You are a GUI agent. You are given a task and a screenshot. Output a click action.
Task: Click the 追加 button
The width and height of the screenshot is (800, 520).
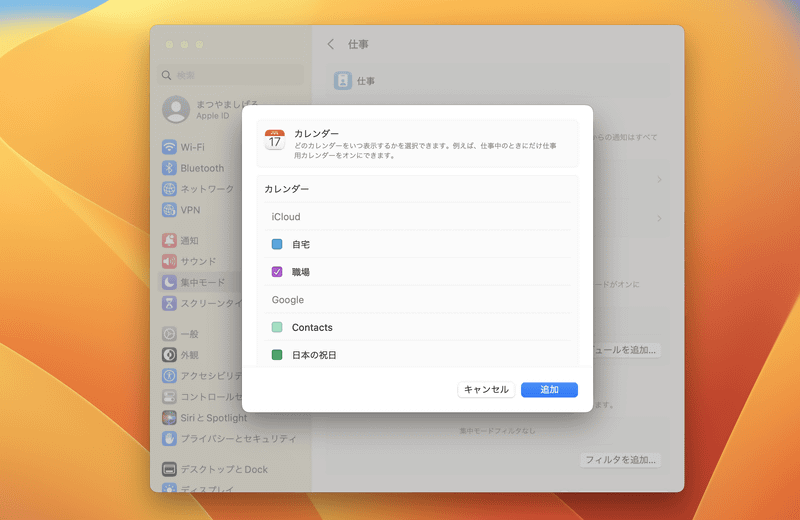549,390
